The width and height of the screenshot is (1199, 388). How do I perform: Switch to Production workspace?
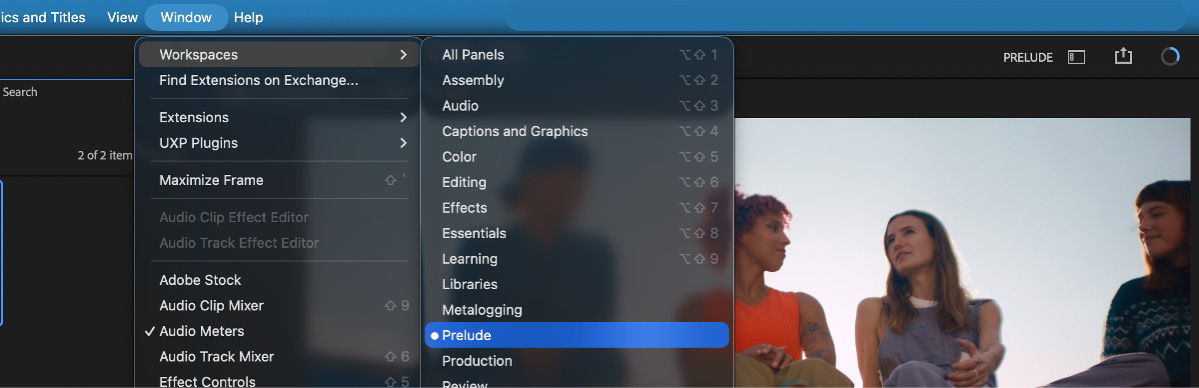(577, 360)
